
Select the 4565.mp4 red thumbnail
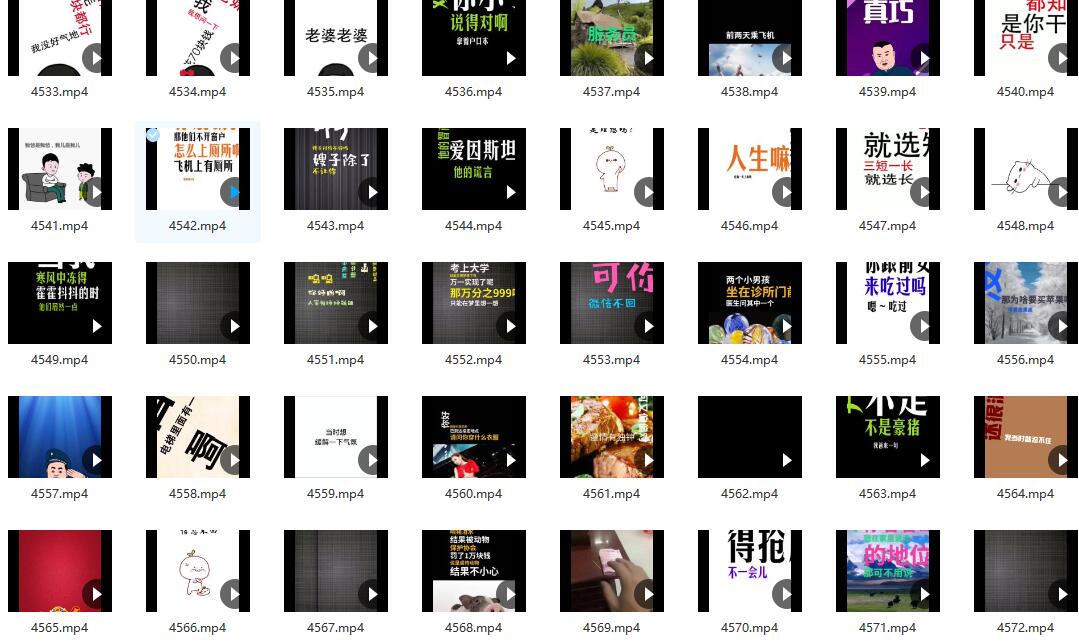point(59,570)
